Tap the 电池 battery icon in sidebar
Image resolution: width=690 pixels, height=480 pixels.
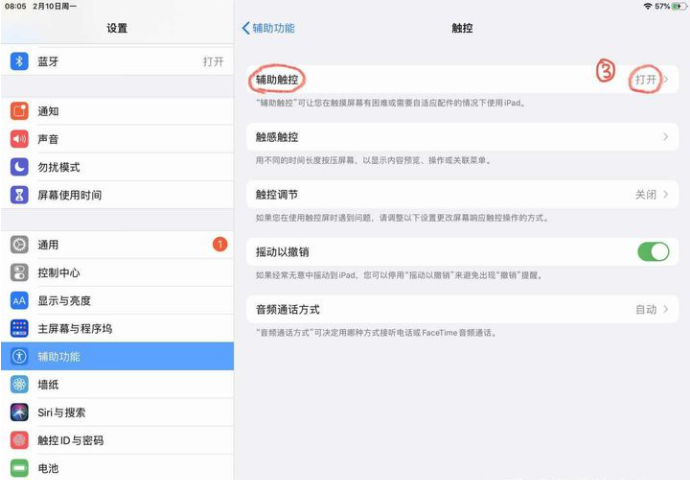[x=19, y=468]
